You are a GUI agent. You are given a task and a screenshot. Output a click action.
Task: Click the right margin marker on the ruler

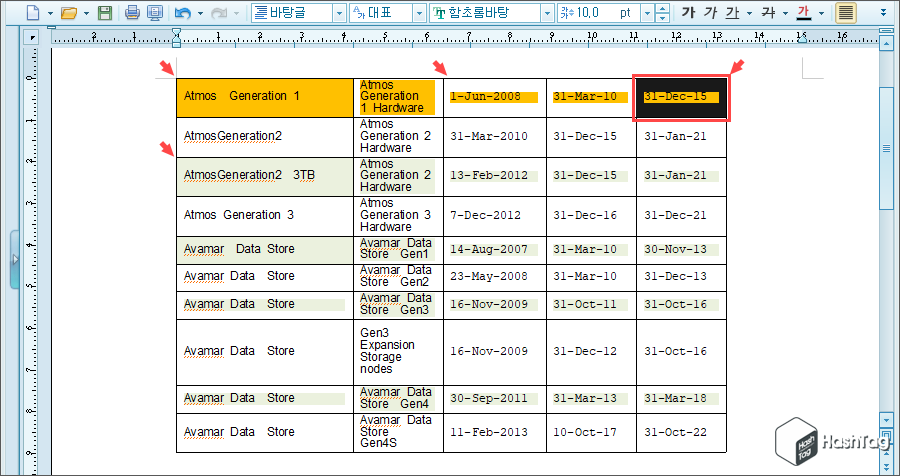[x=802, y=38]
